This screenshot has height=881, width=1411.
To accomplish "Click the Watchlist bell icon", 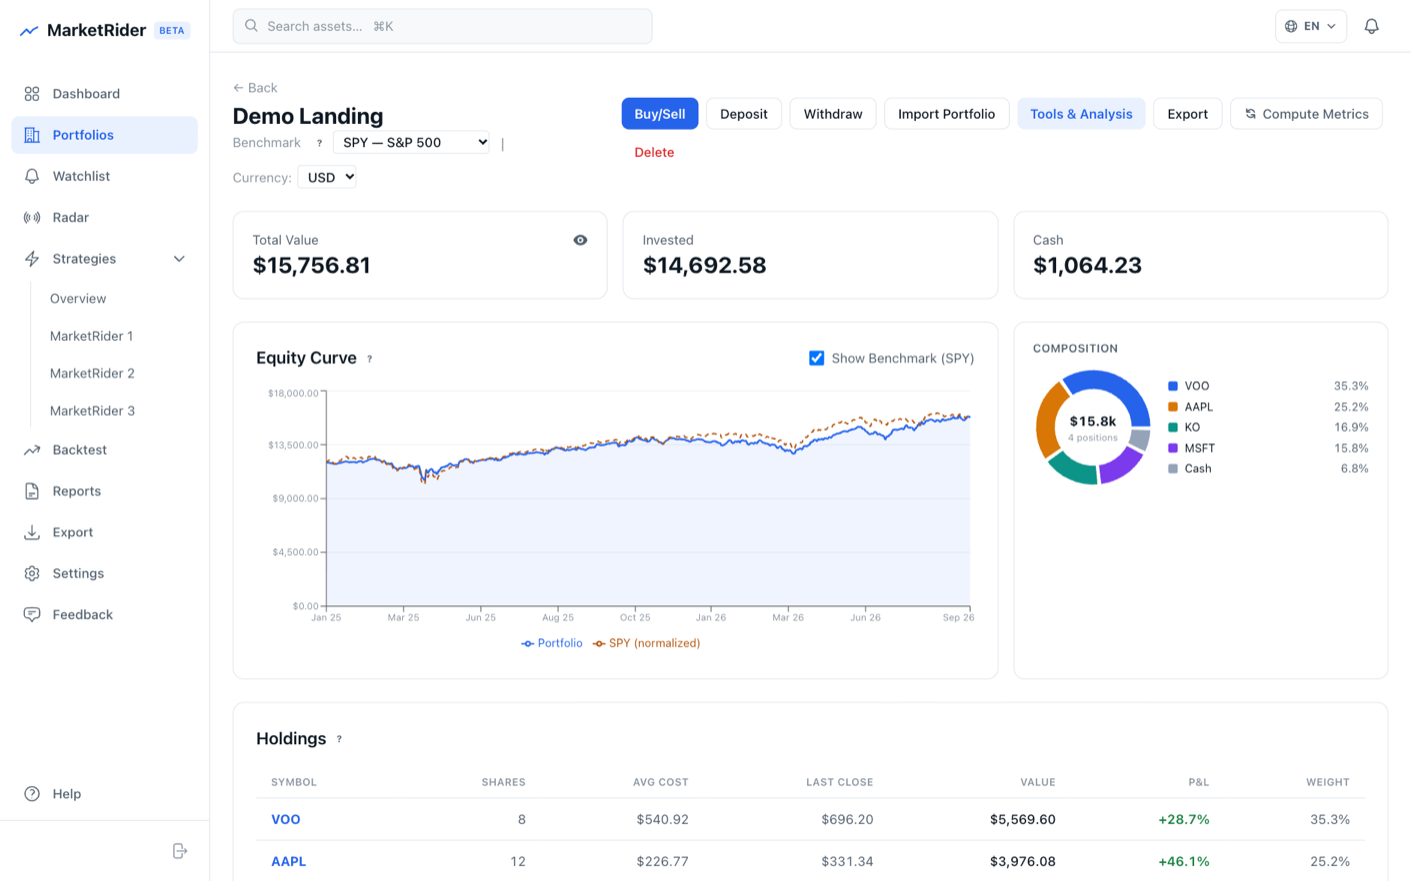I will pyautogui.click(x=32, y=176).
